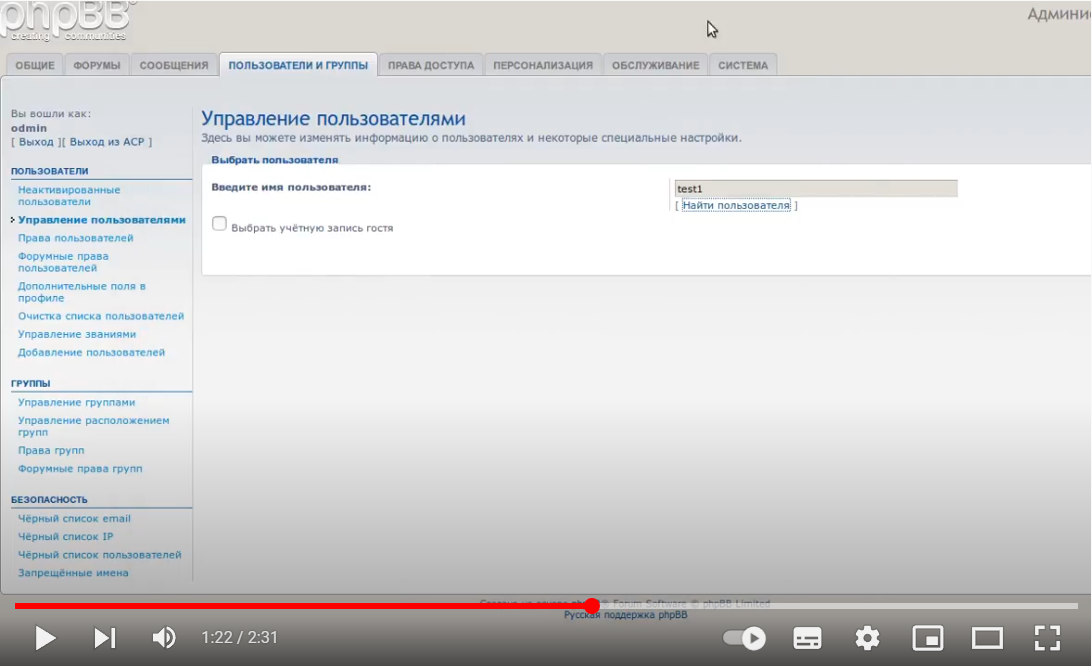Enable miniplayer mode

point(928,637)
